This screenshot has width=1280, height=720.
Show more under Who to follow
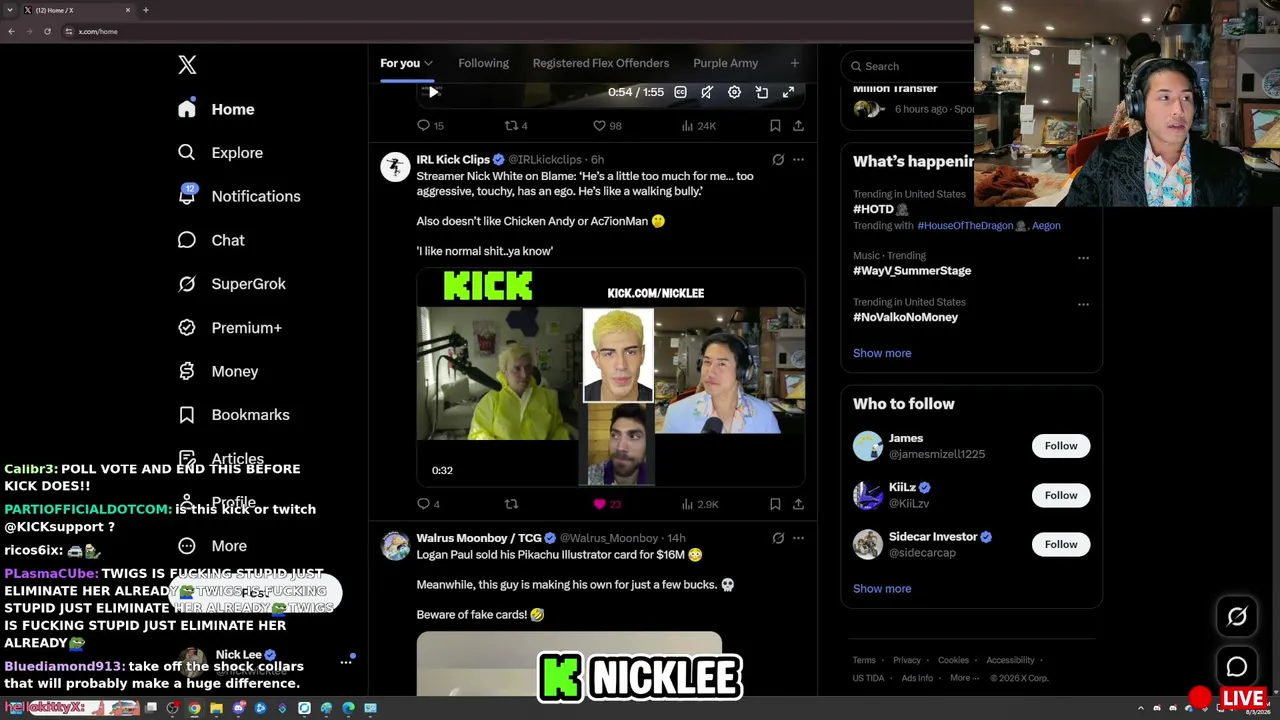pyautogui.click(x=882, y=589)
